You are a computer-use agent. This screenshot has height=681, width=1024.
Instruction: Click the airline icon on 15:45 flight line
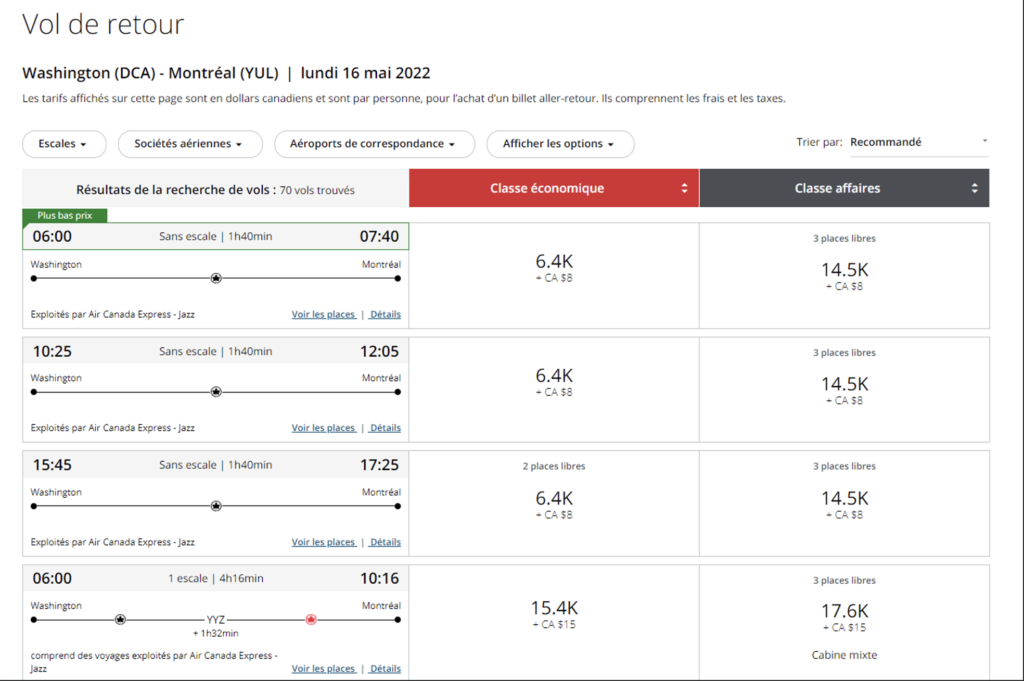216,506
